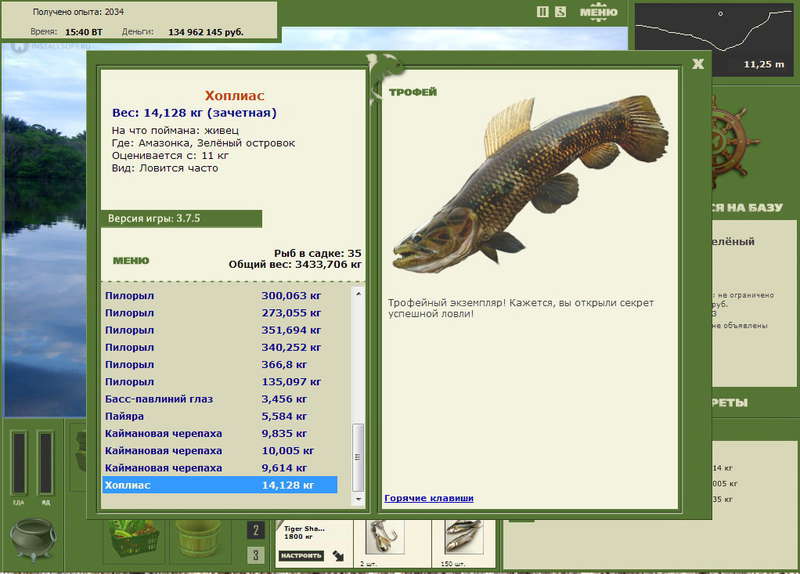
Task: Click the fish list scroll down arrow
Action: coord(358,499)
